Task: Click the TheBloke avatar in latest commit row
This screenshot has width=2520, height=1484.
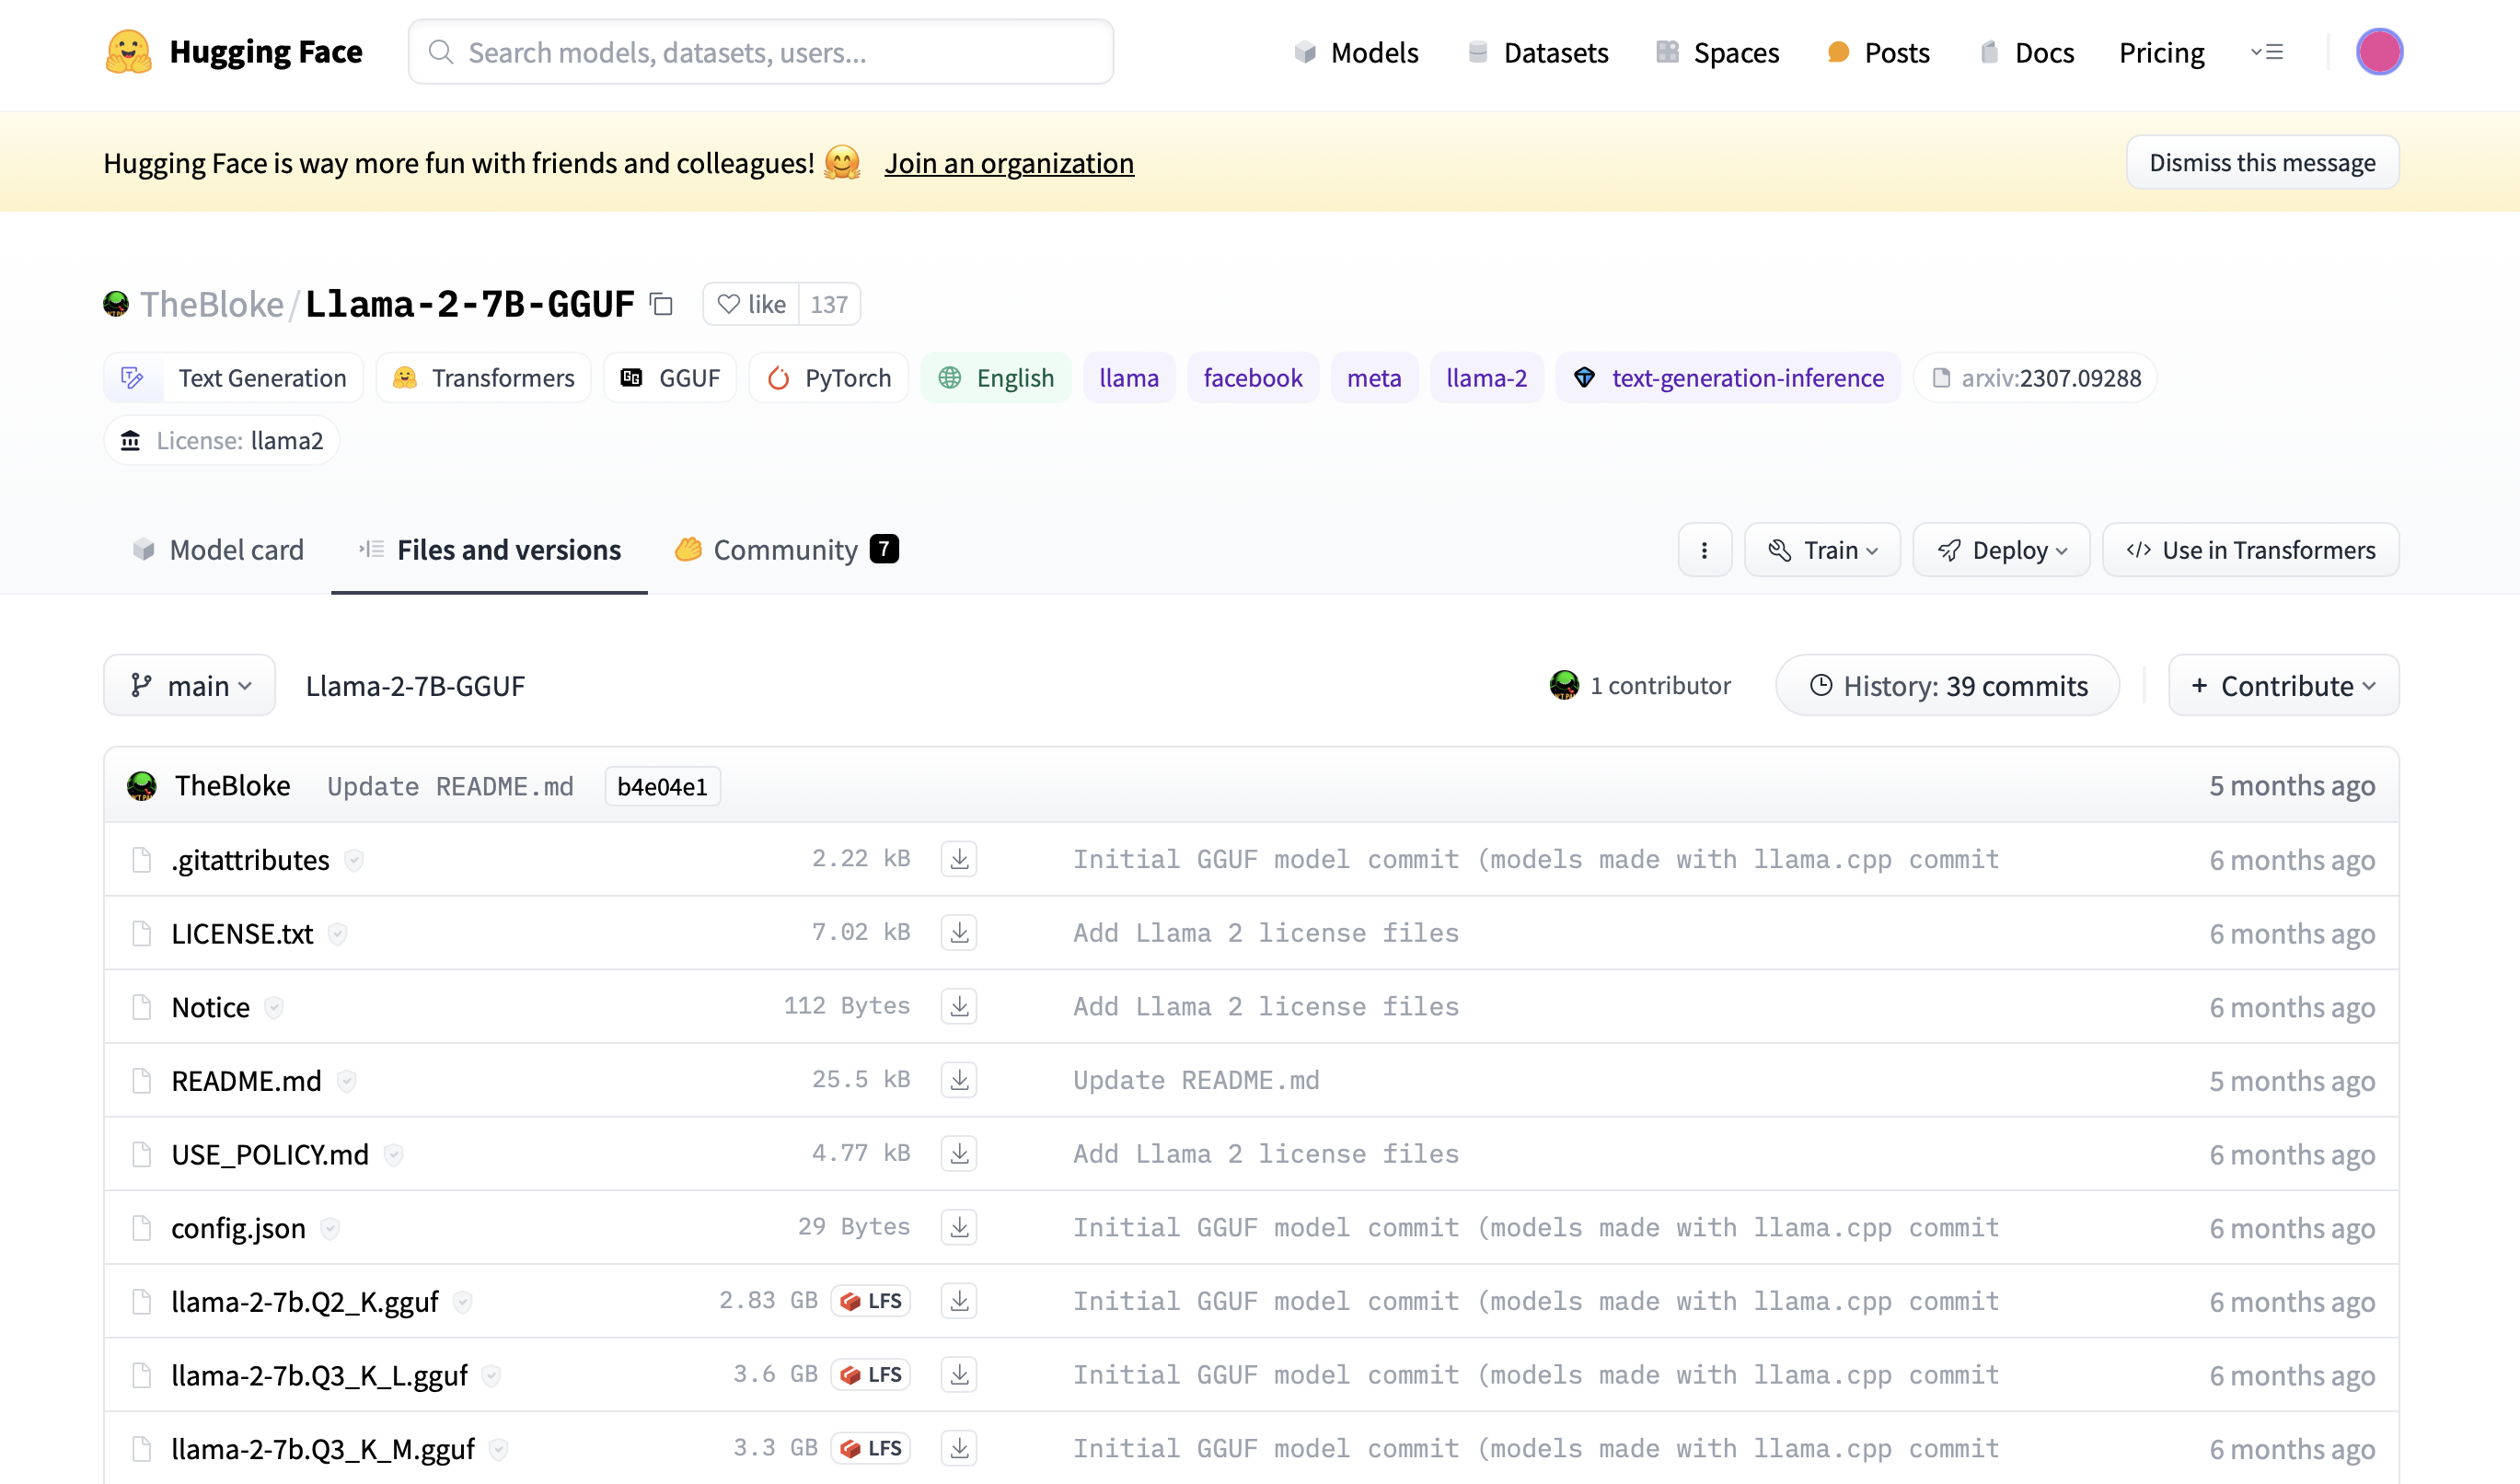Action: pyautogui.click(x=142, y=786)
